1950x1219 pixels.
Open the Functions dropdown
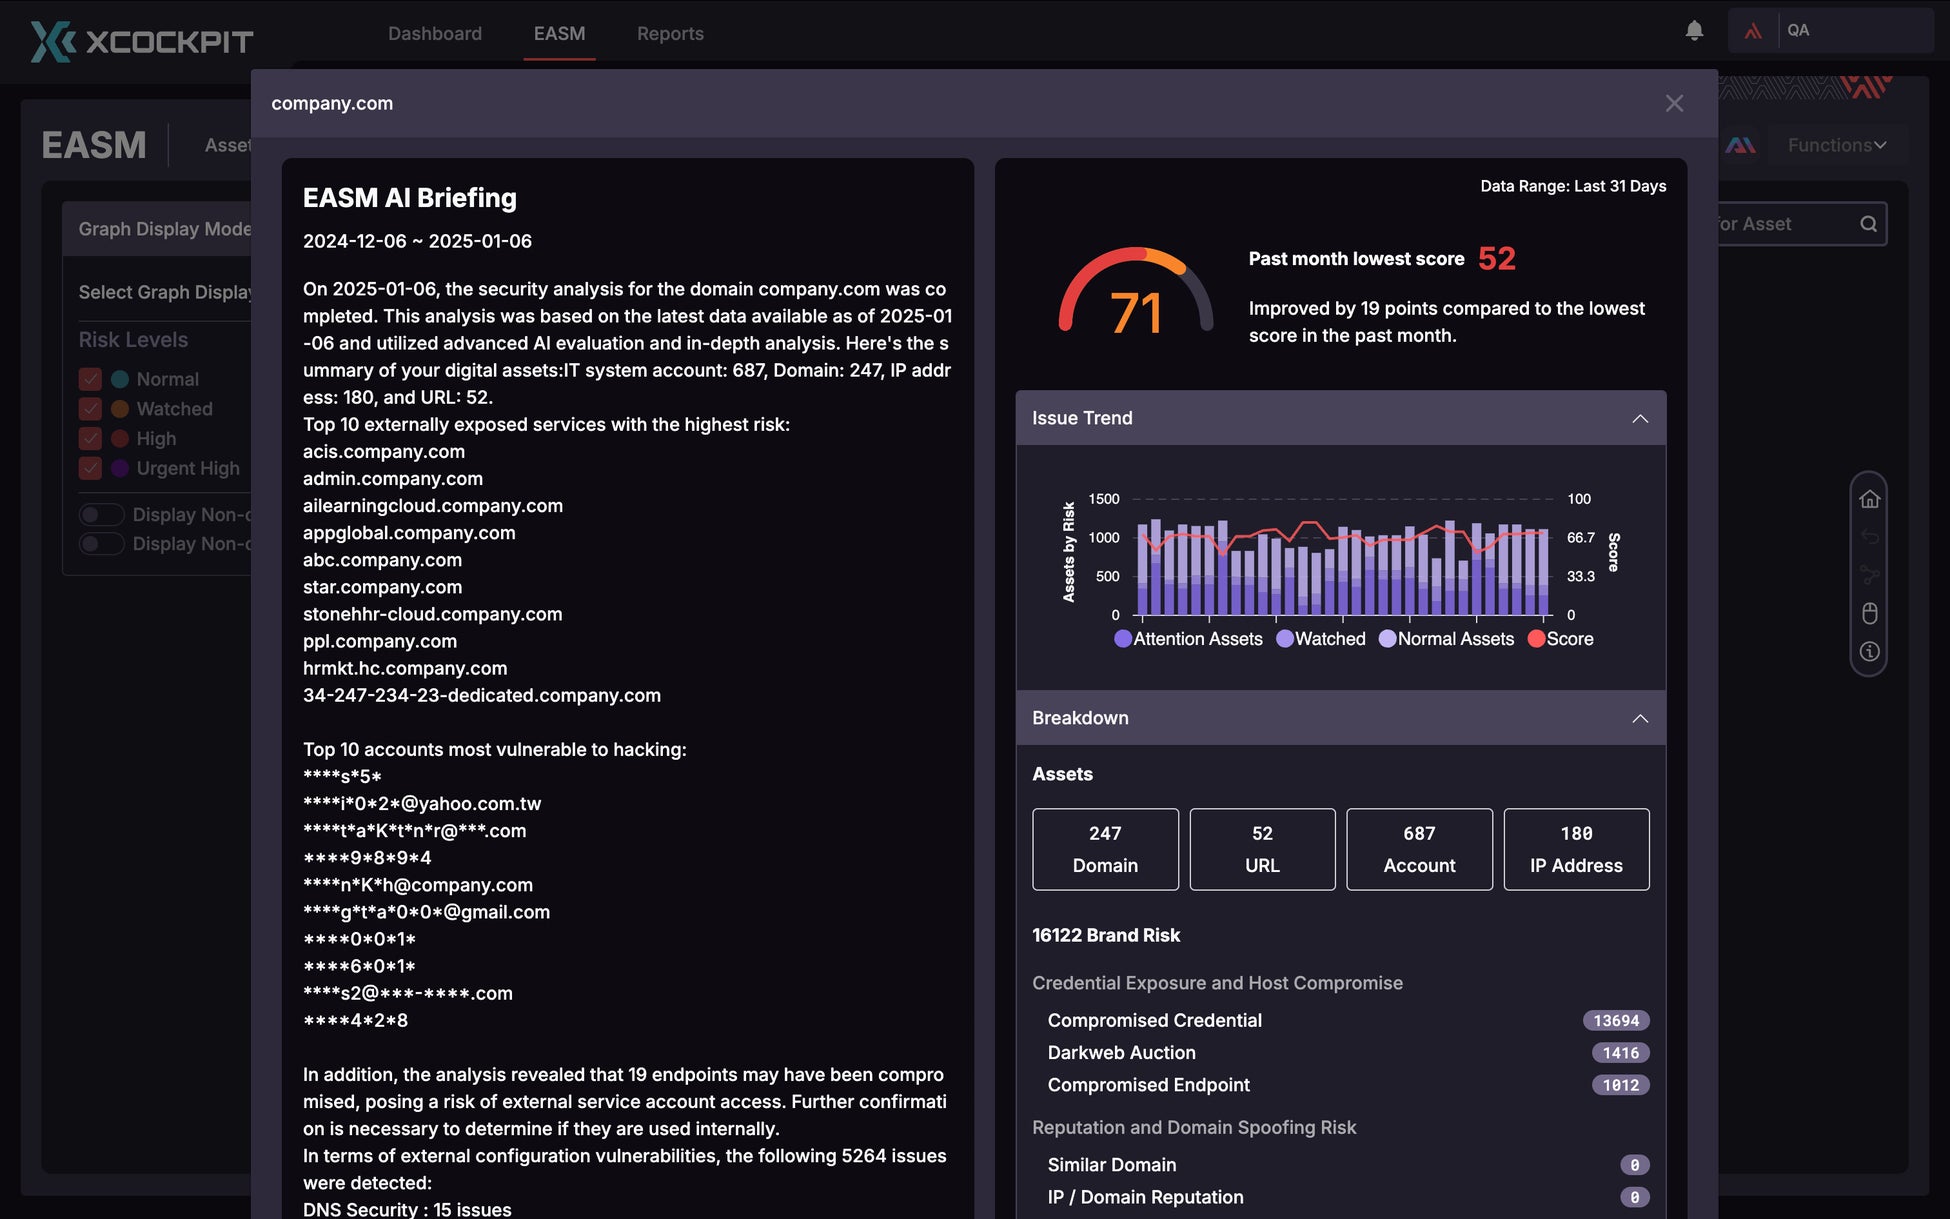[1837, 145]
